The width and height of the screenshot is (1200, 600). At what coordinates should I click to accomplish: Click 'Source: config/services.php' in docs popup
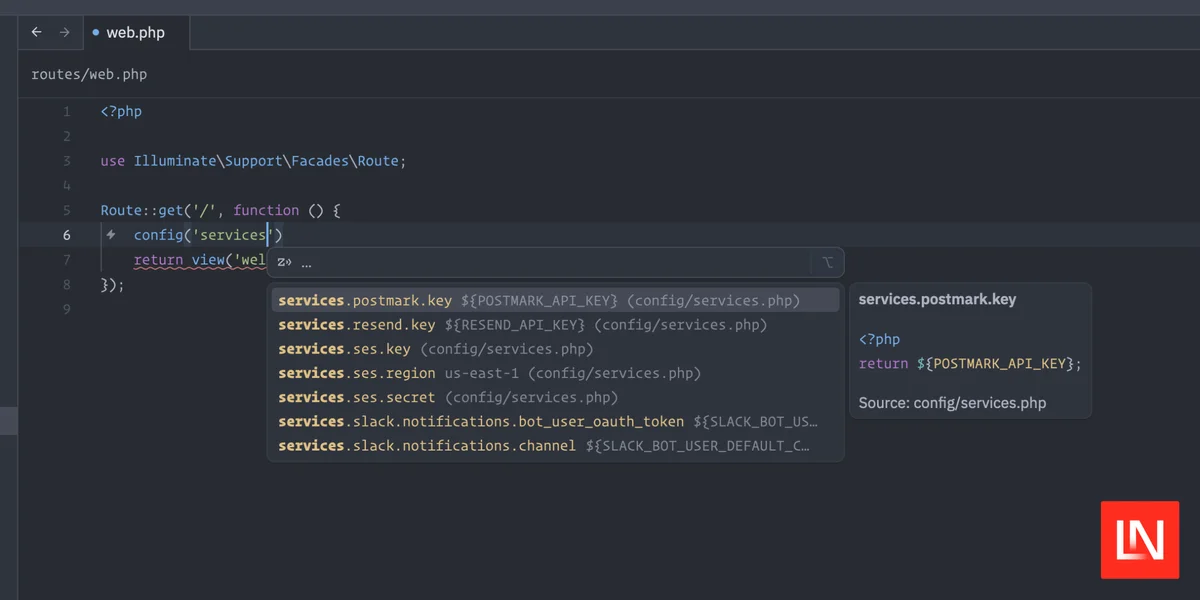click(952, 403)
